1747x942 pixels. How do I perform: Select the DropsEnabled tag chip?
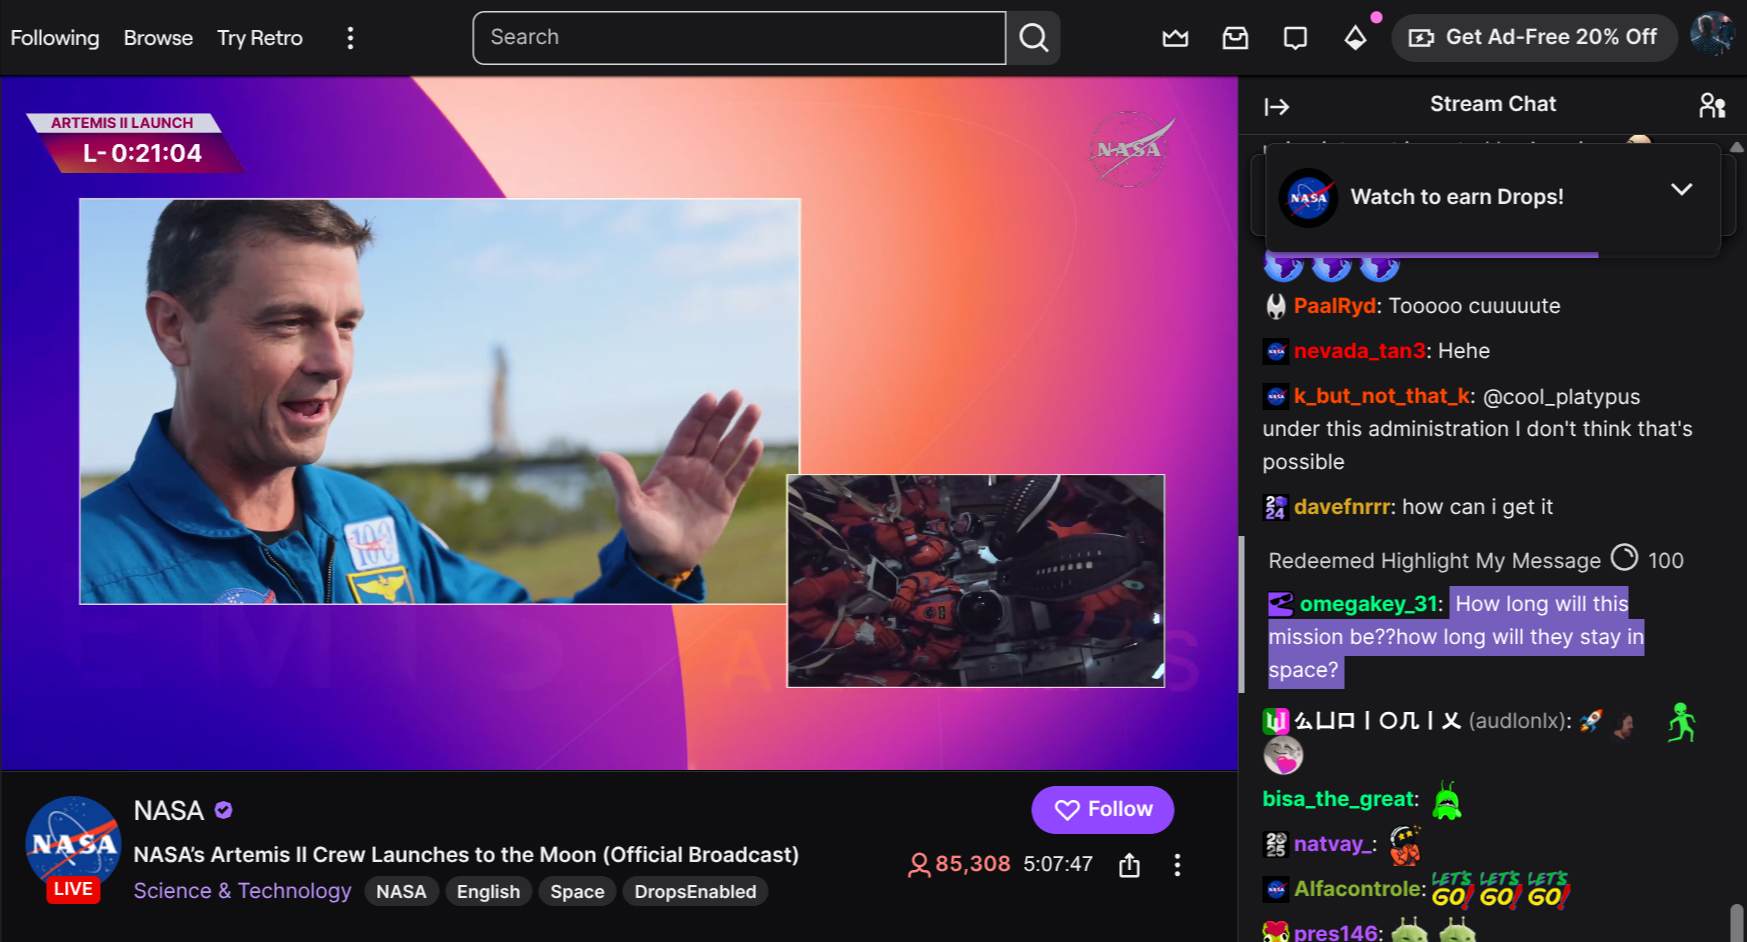[695, 891]
